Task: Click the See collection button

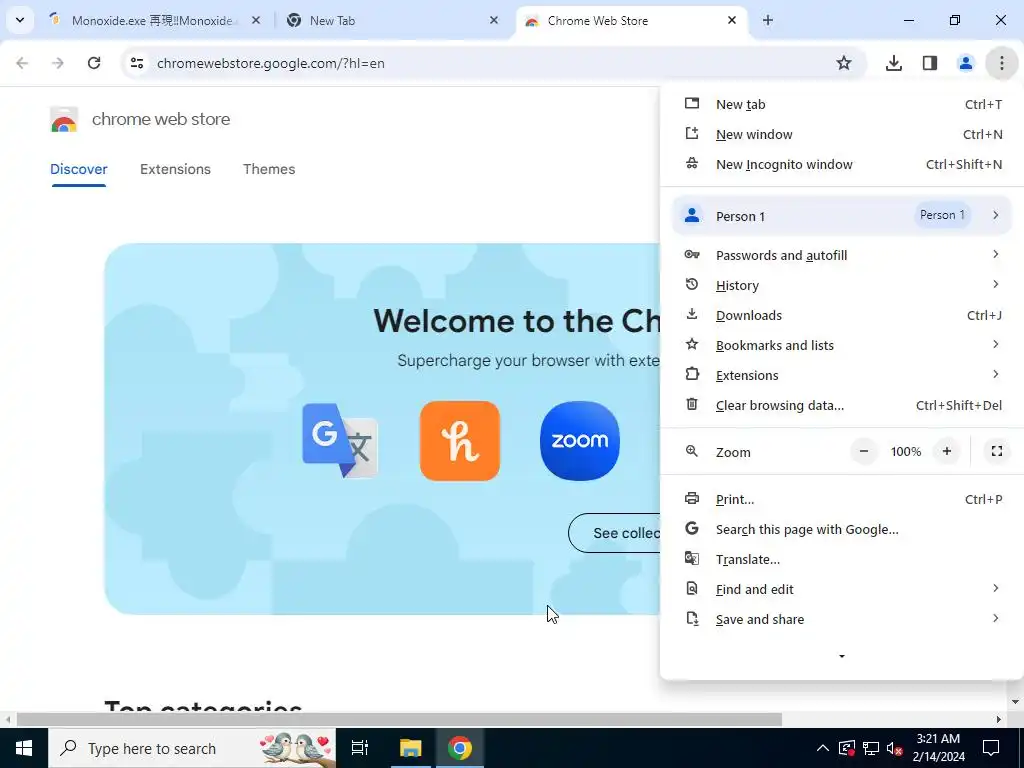Action: (x=615, y=533)
